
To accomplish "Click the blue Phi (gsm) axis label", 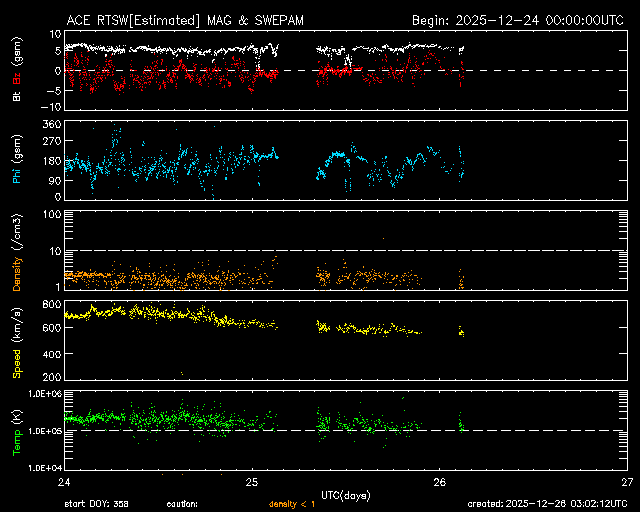I will 16,162.
